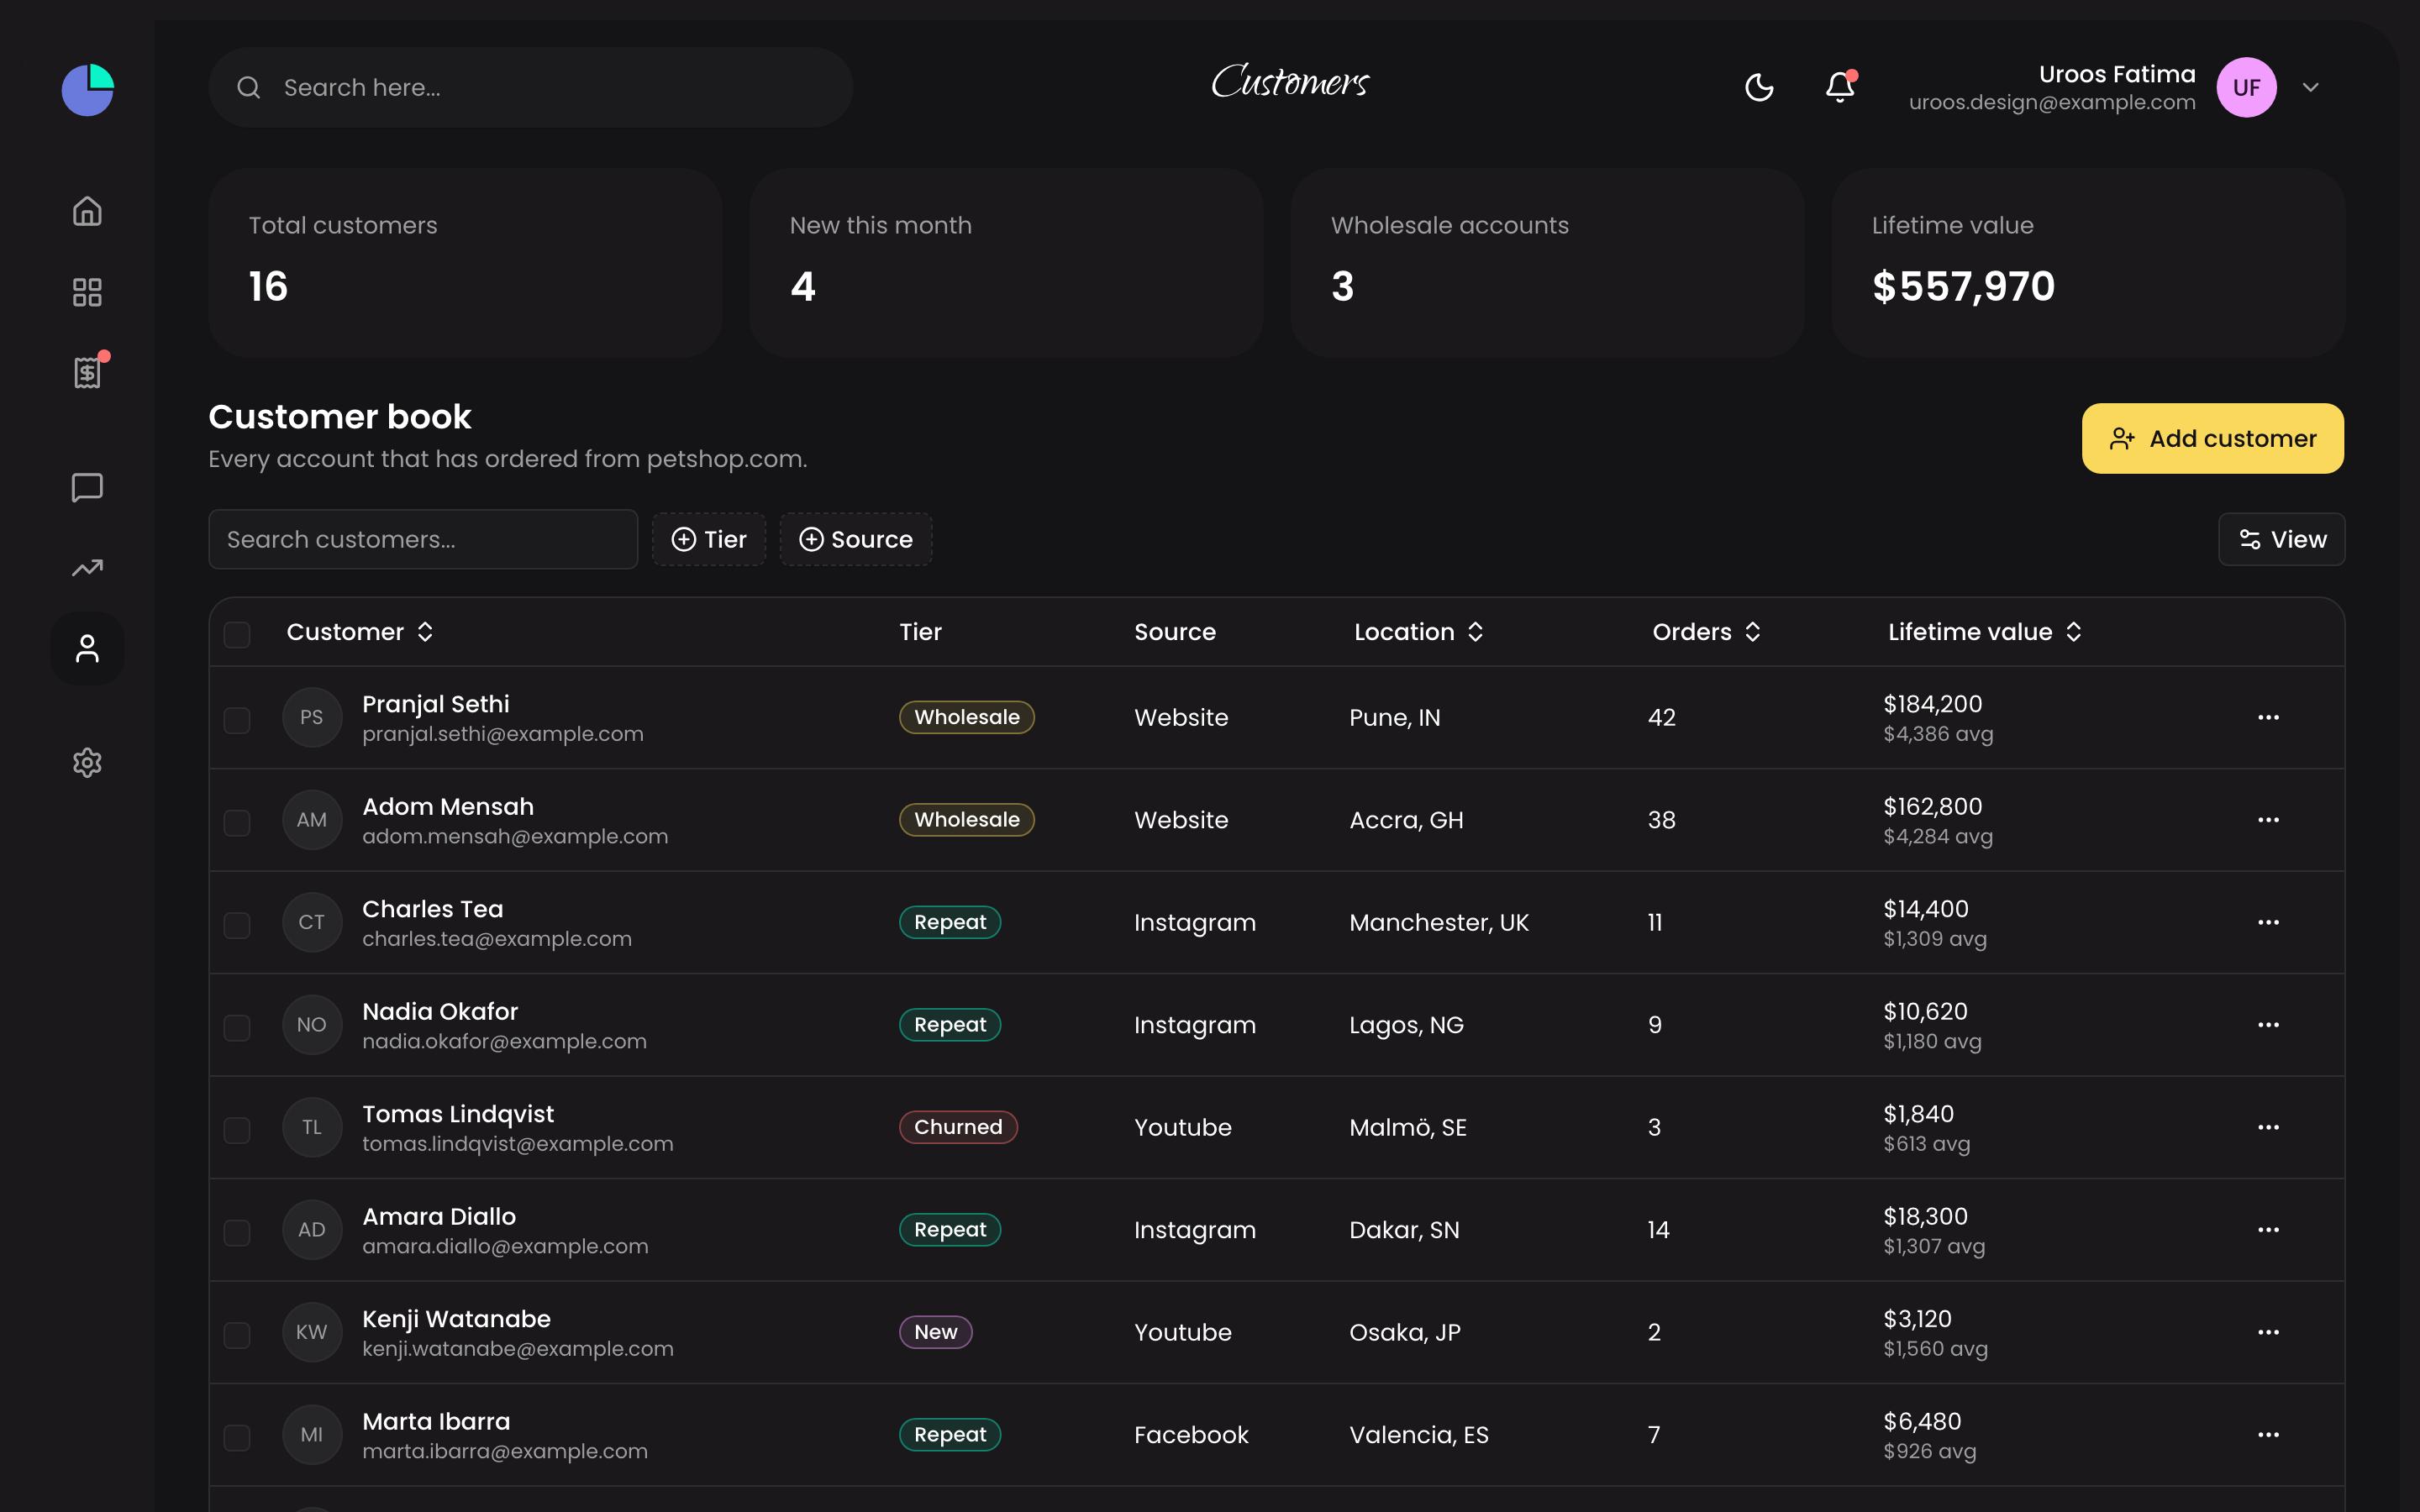Click the Lifetime value $557,970 card
Viewport: 2420px width, 1512px height.
[x=2088, y=262]
